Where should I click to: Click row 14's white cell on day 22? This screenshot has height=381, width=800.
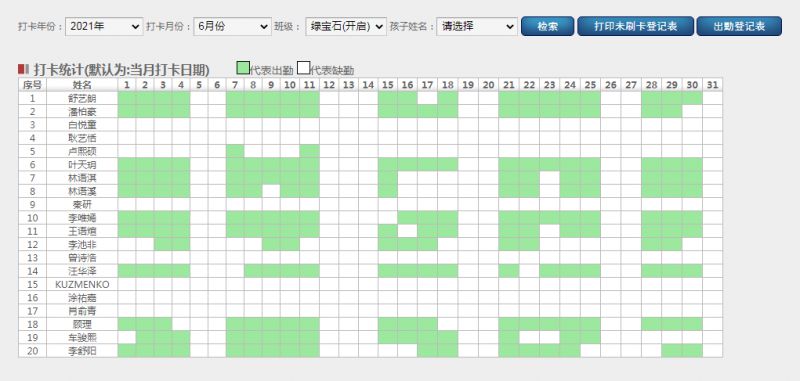(529, 271)
